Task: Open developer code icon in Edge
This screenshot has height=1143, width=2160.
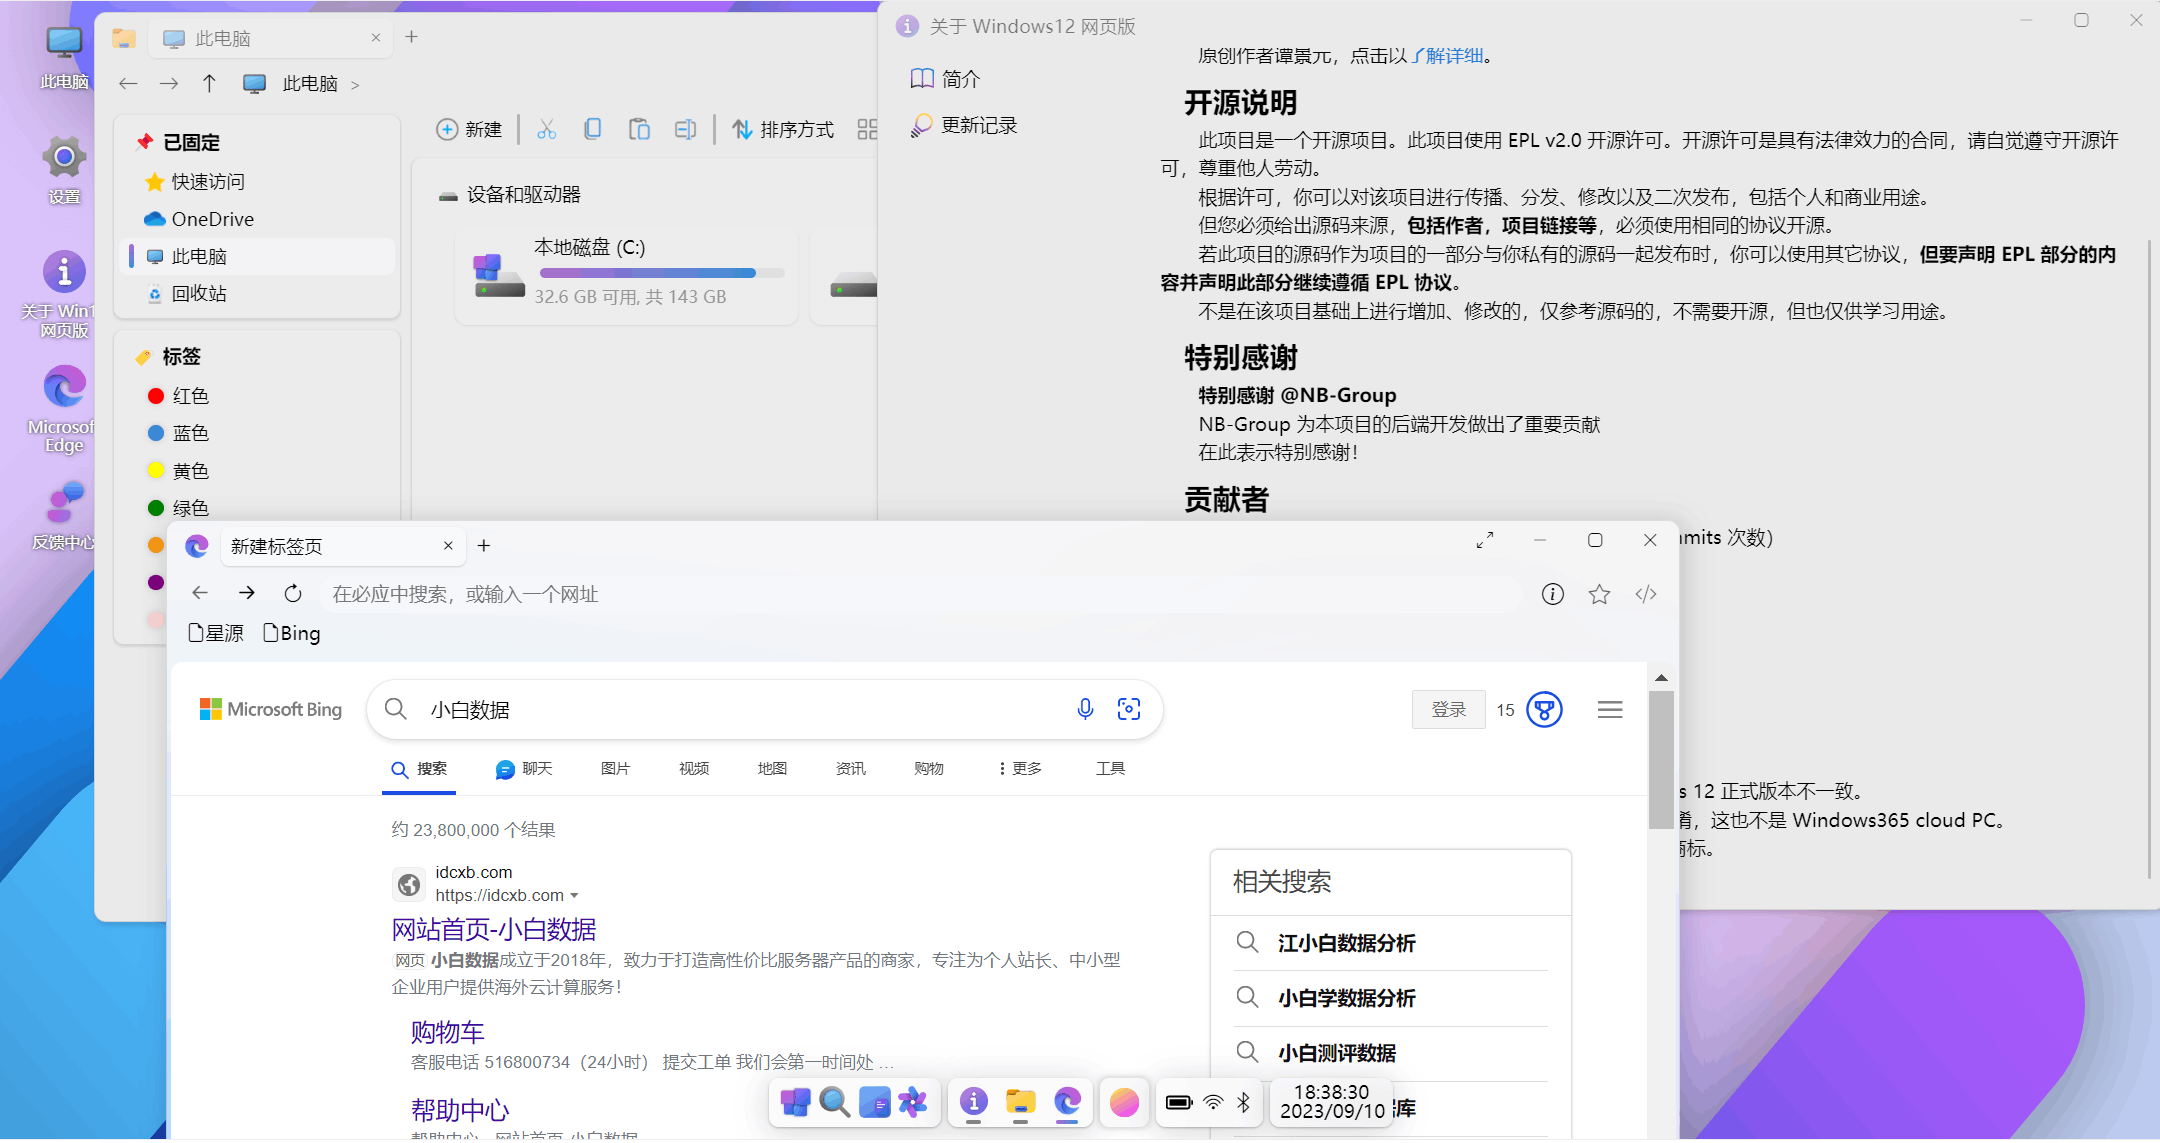Action: tap(1646, 594)
